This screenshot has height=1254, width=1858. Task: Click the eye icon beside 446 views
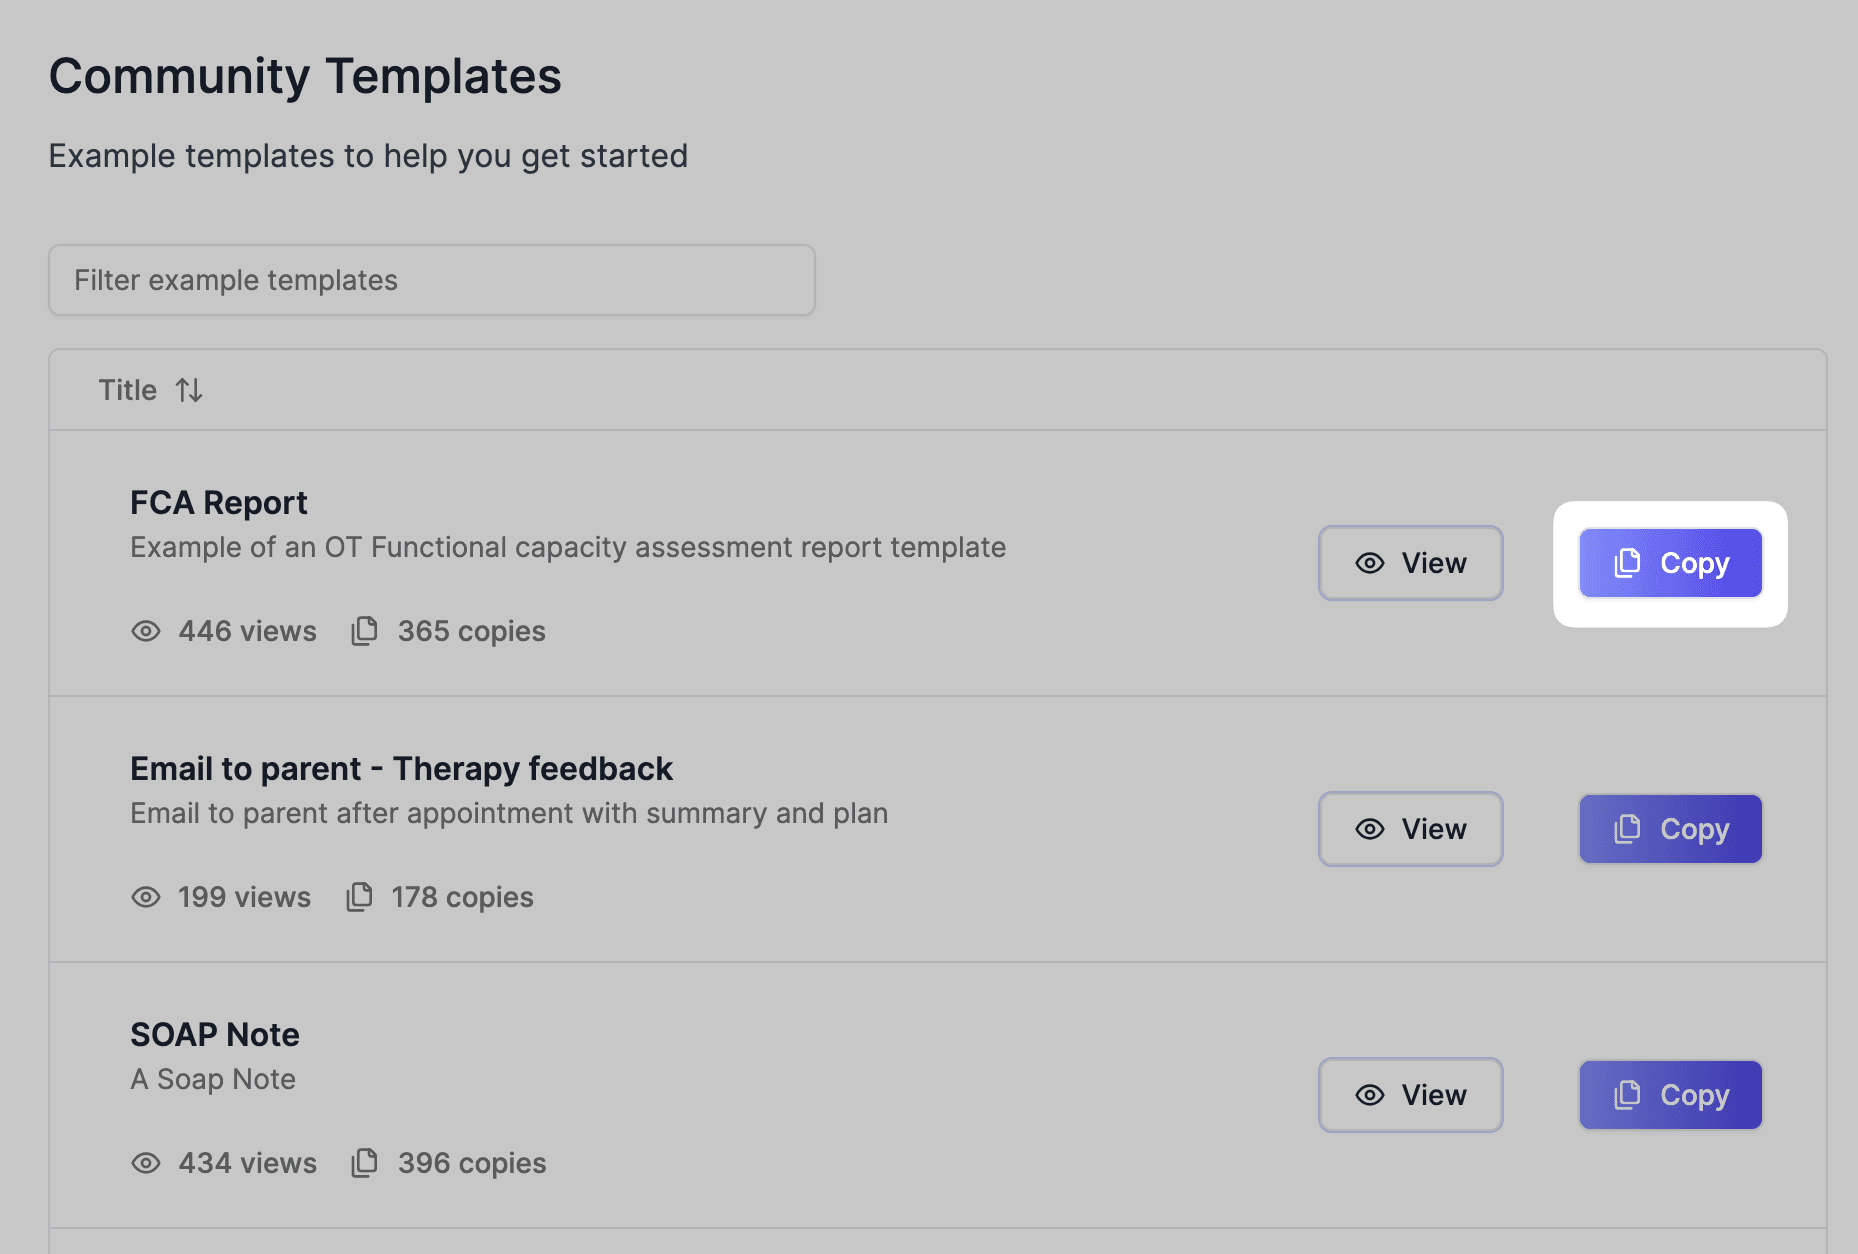pos(146,631)
